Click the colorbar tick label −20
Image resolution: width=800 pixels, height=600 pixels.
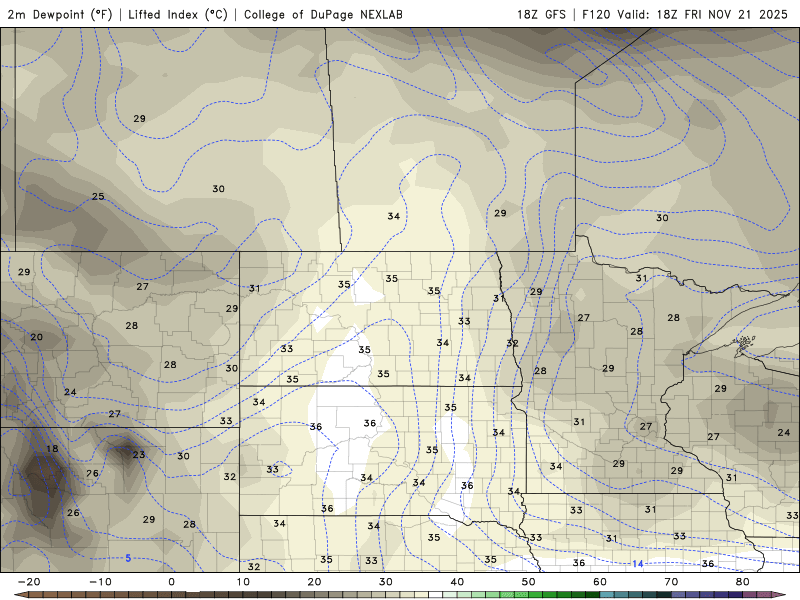coord(29,582)
